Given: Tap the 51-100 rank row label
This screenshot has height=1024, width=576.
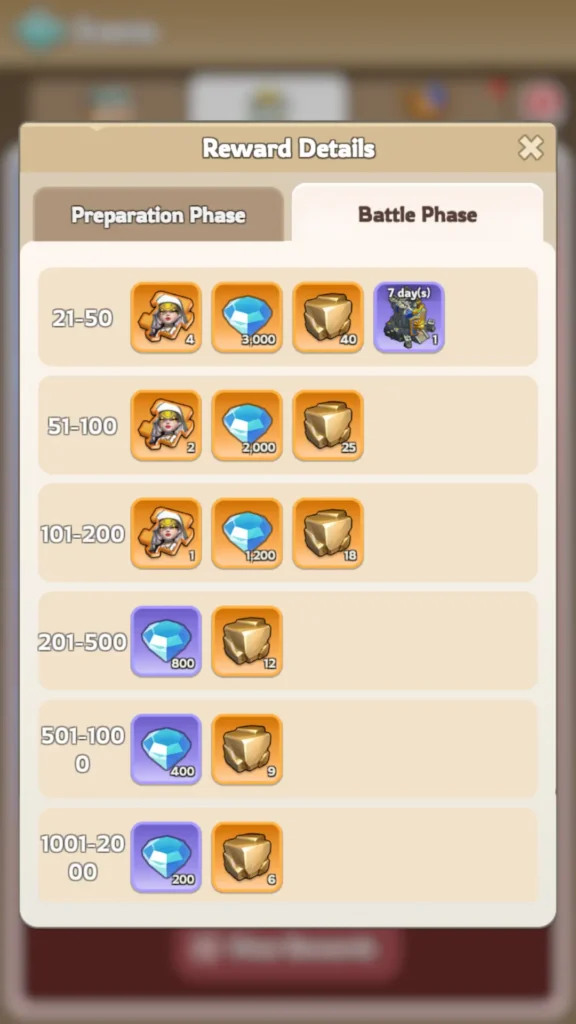Looking at the screenshot, I should [82, 426].
